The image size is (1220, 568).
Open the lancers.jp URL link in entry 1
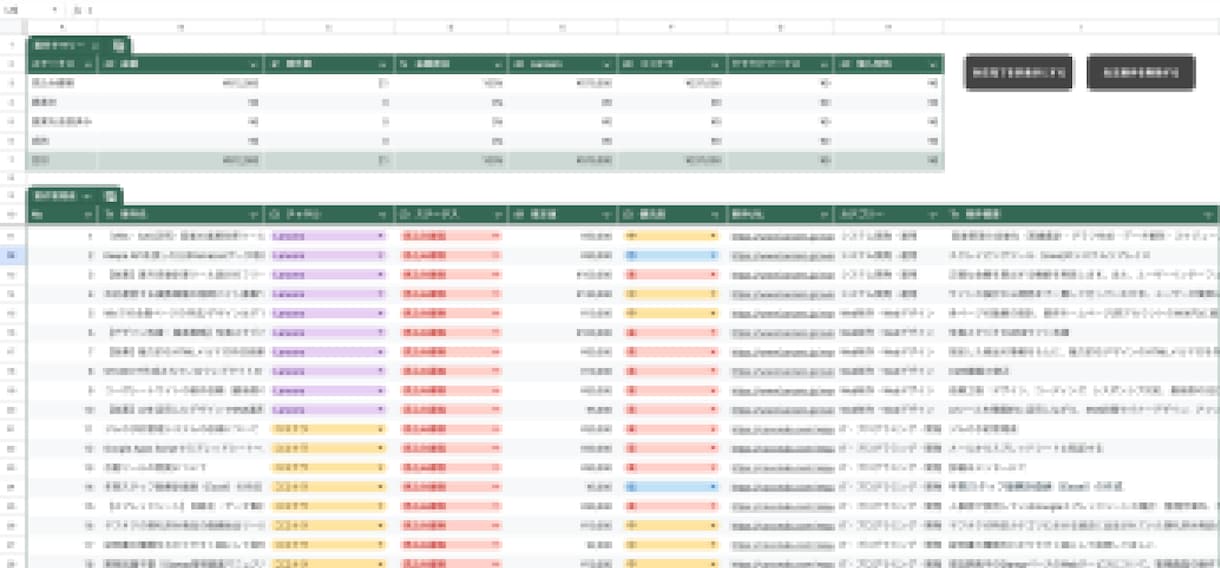[781, 237]
